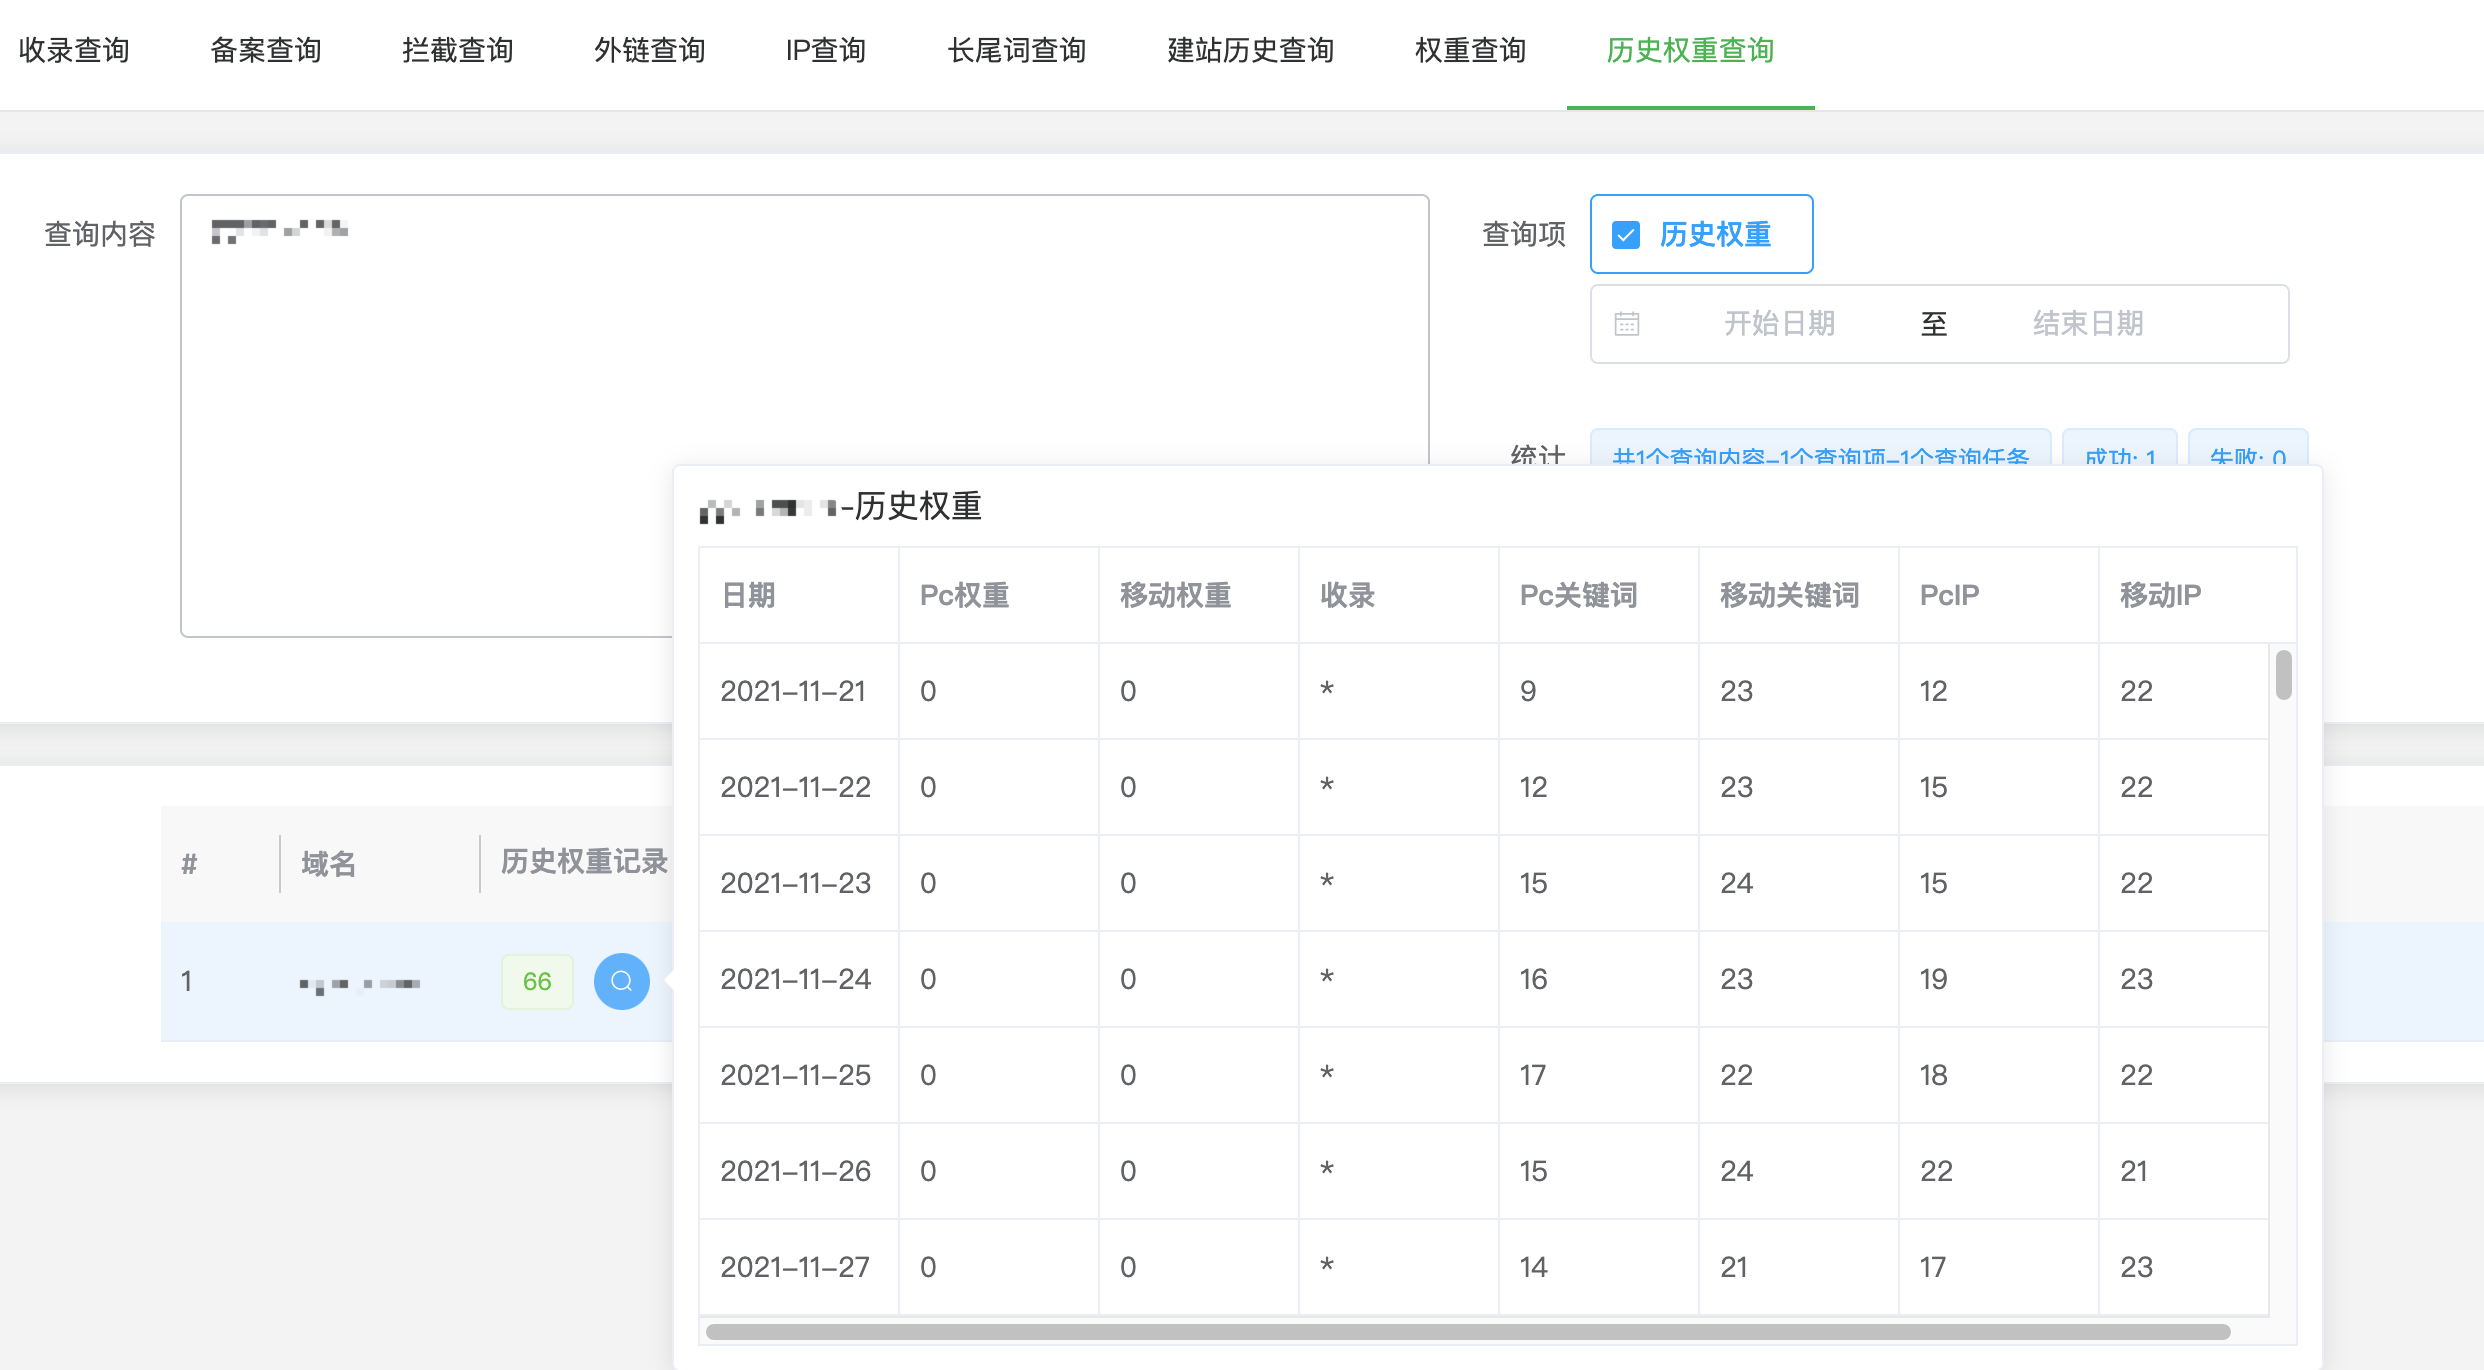The width and height of the screenshot is (2484, 1370).
Task: Toggle the 历史权重 checkbox
Action: pyautogui.click(x=1626, y=235)
